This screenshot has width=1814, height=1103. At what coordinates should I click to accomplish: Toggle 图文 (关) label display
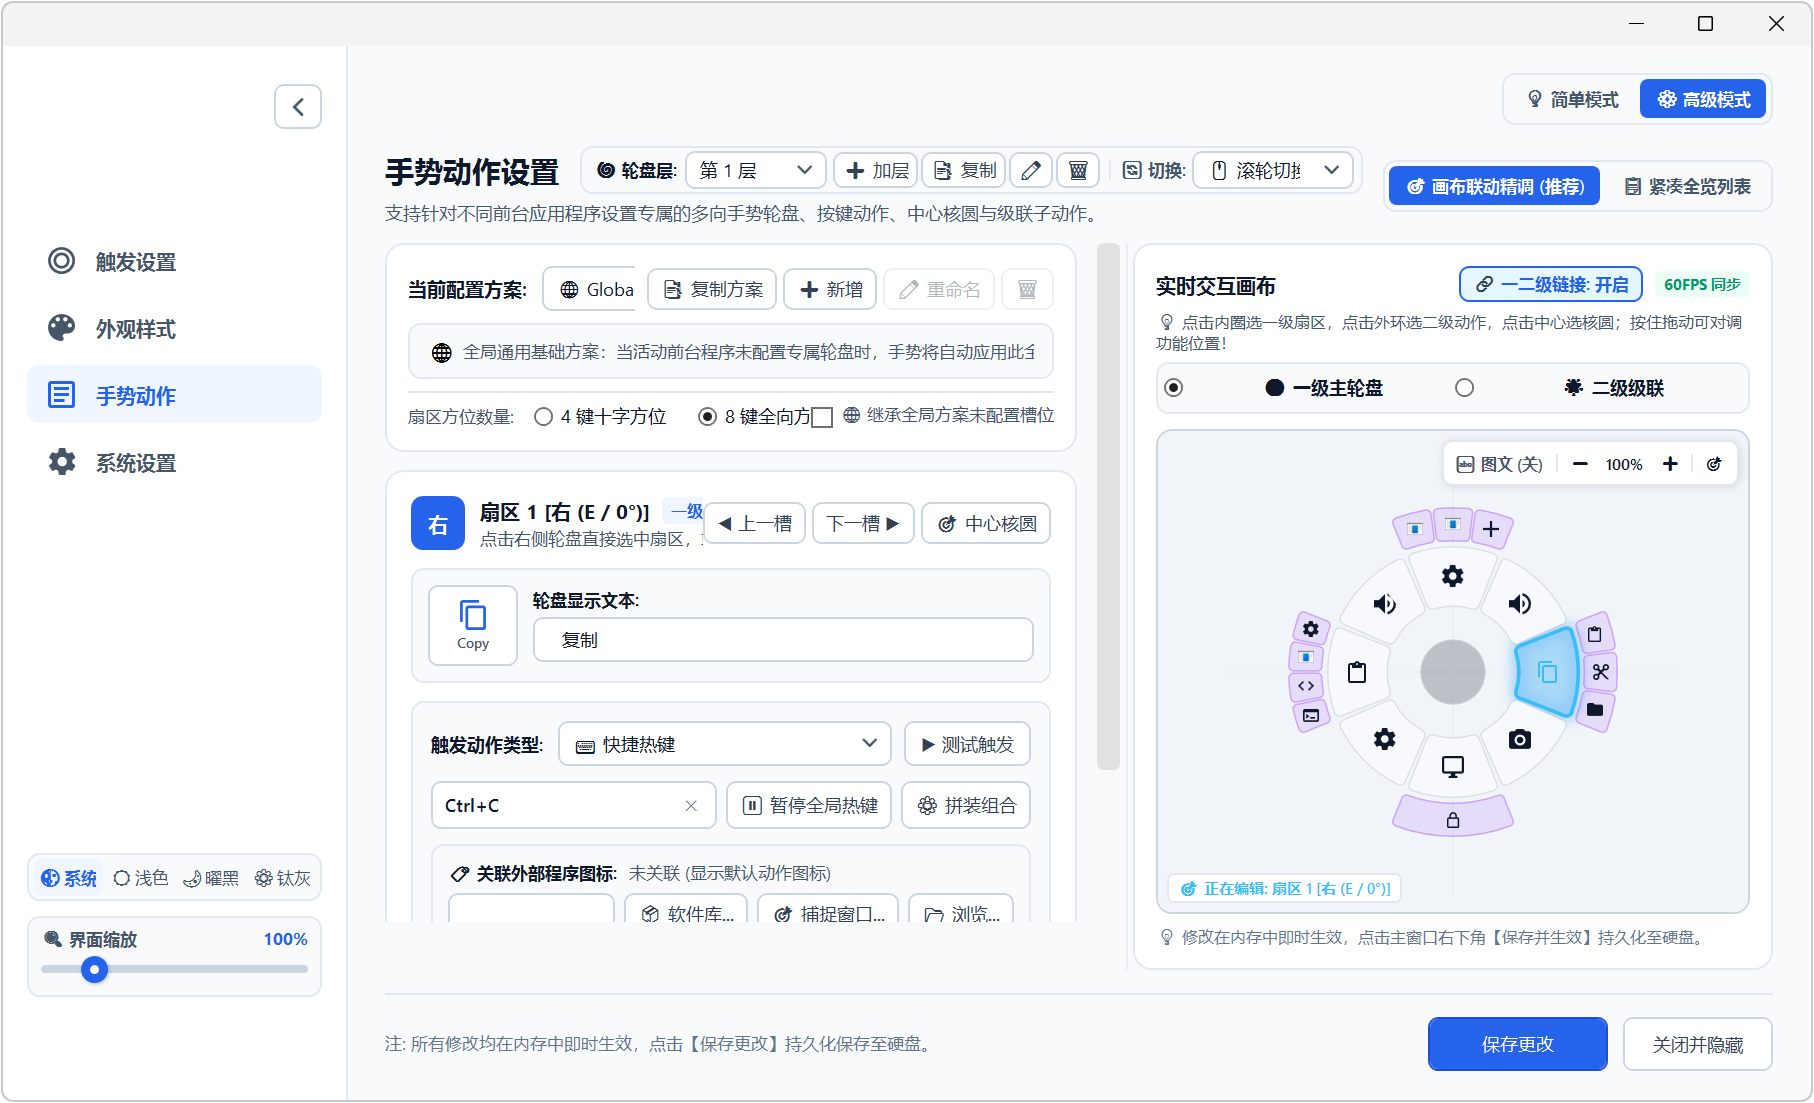(1500, 464)
